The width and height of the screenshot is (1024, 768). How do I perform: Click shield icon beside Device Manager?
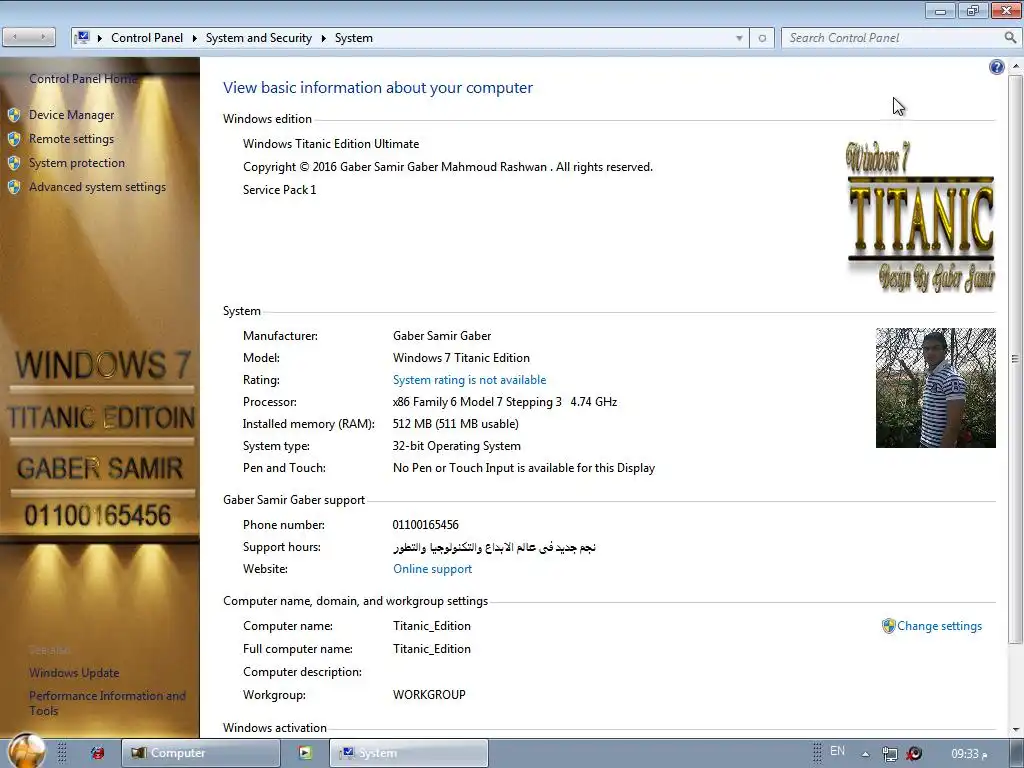(x=14, y=115)
